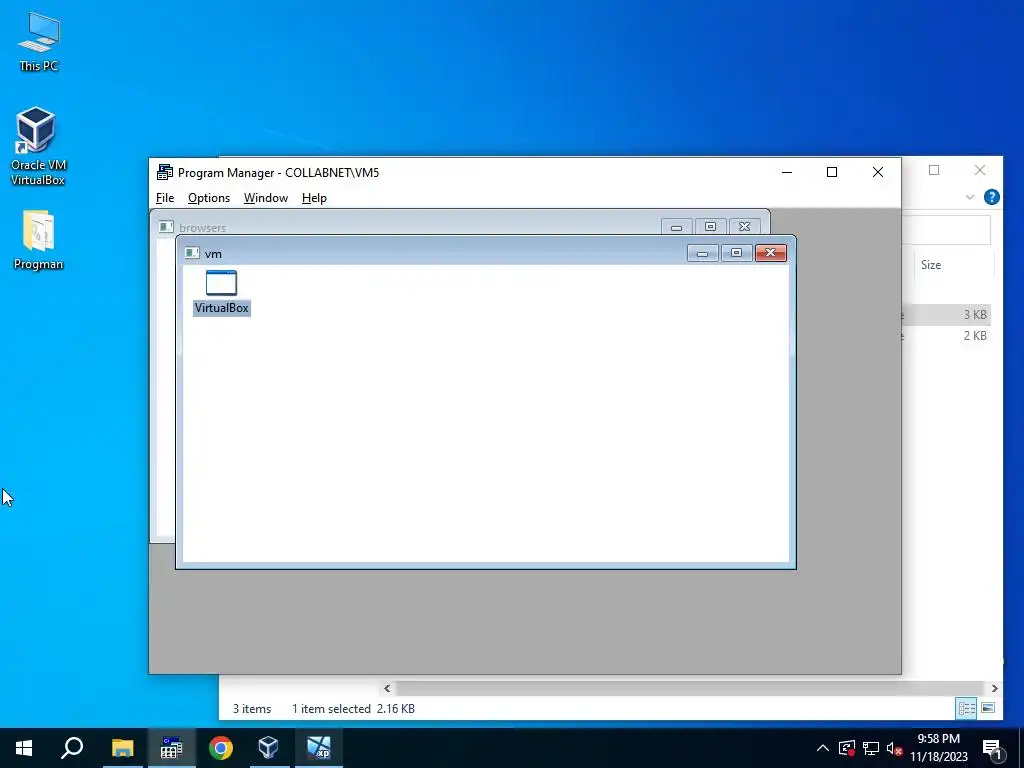Open VirtualBox from the taskbar
The image size is (1024, 768).
[268, 748]
